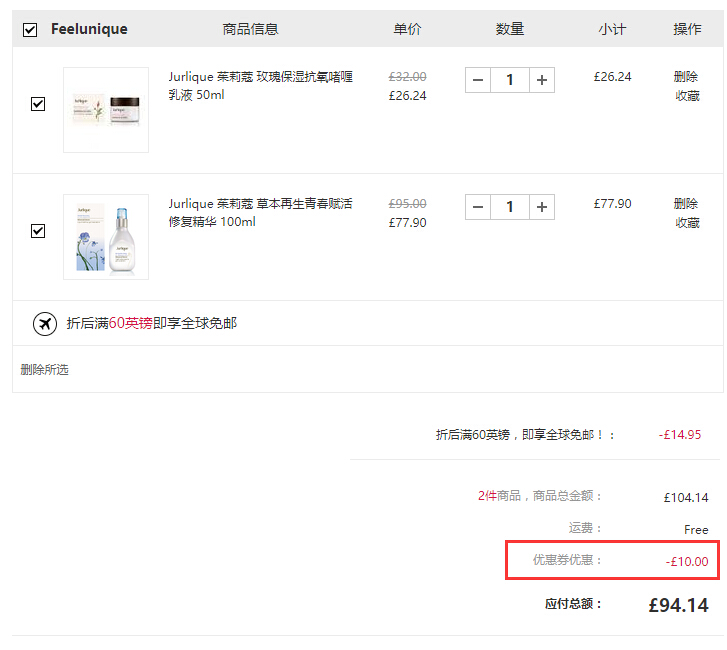Click 删除 for the 100ml serum
The width and height of the screenshot is (727, 650).
point(686,204)
